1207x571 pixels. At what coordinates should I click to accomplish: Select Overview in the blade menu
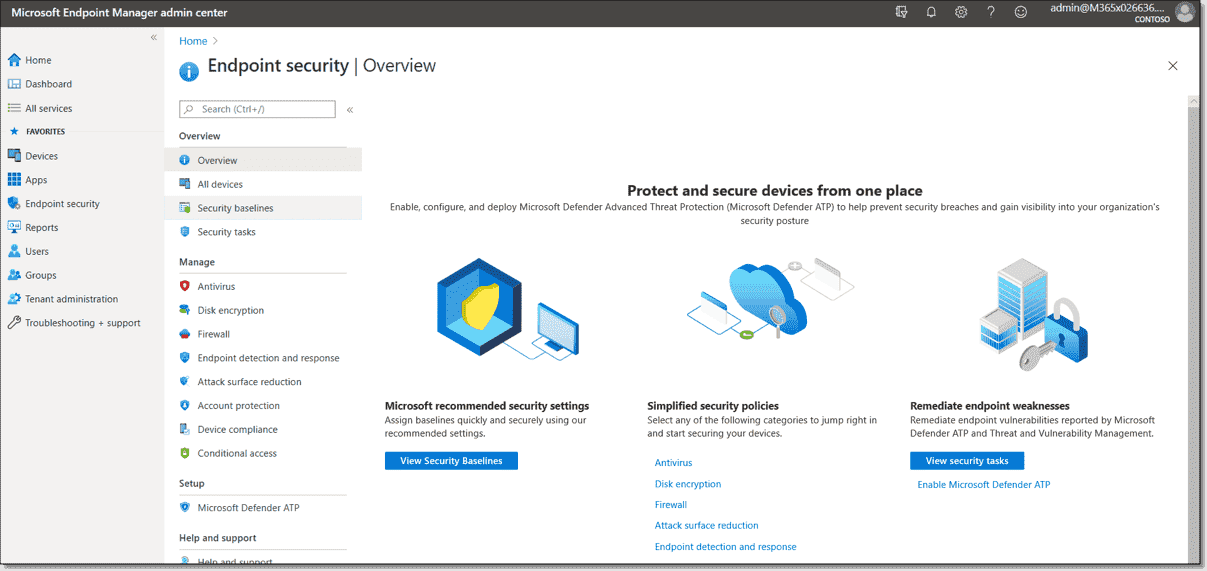click(x=263, y=160)
